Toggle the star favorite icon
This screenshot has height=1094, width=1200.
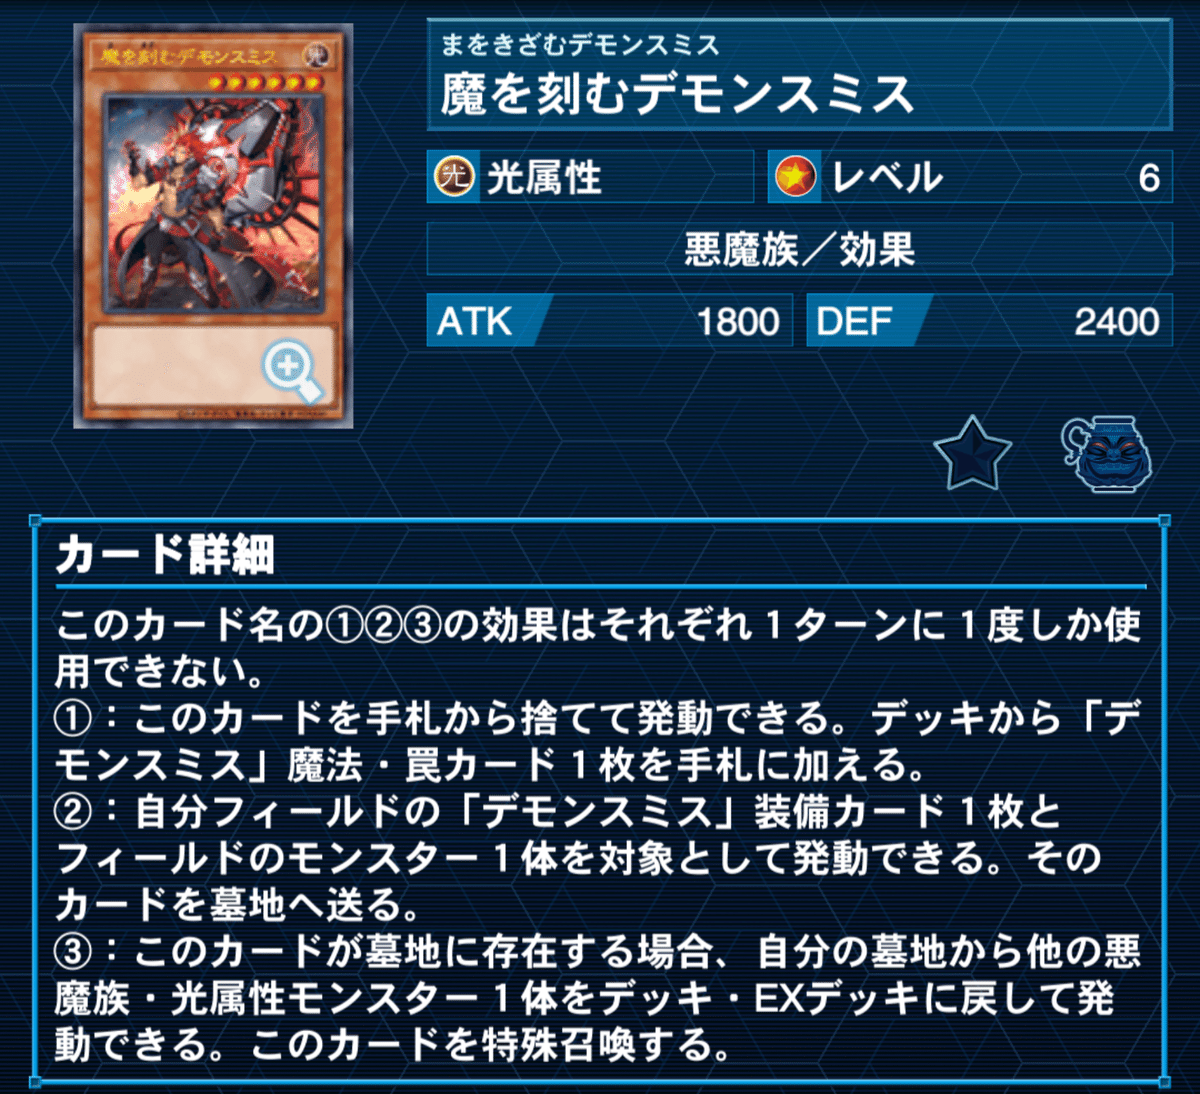(x=972, y=453)
